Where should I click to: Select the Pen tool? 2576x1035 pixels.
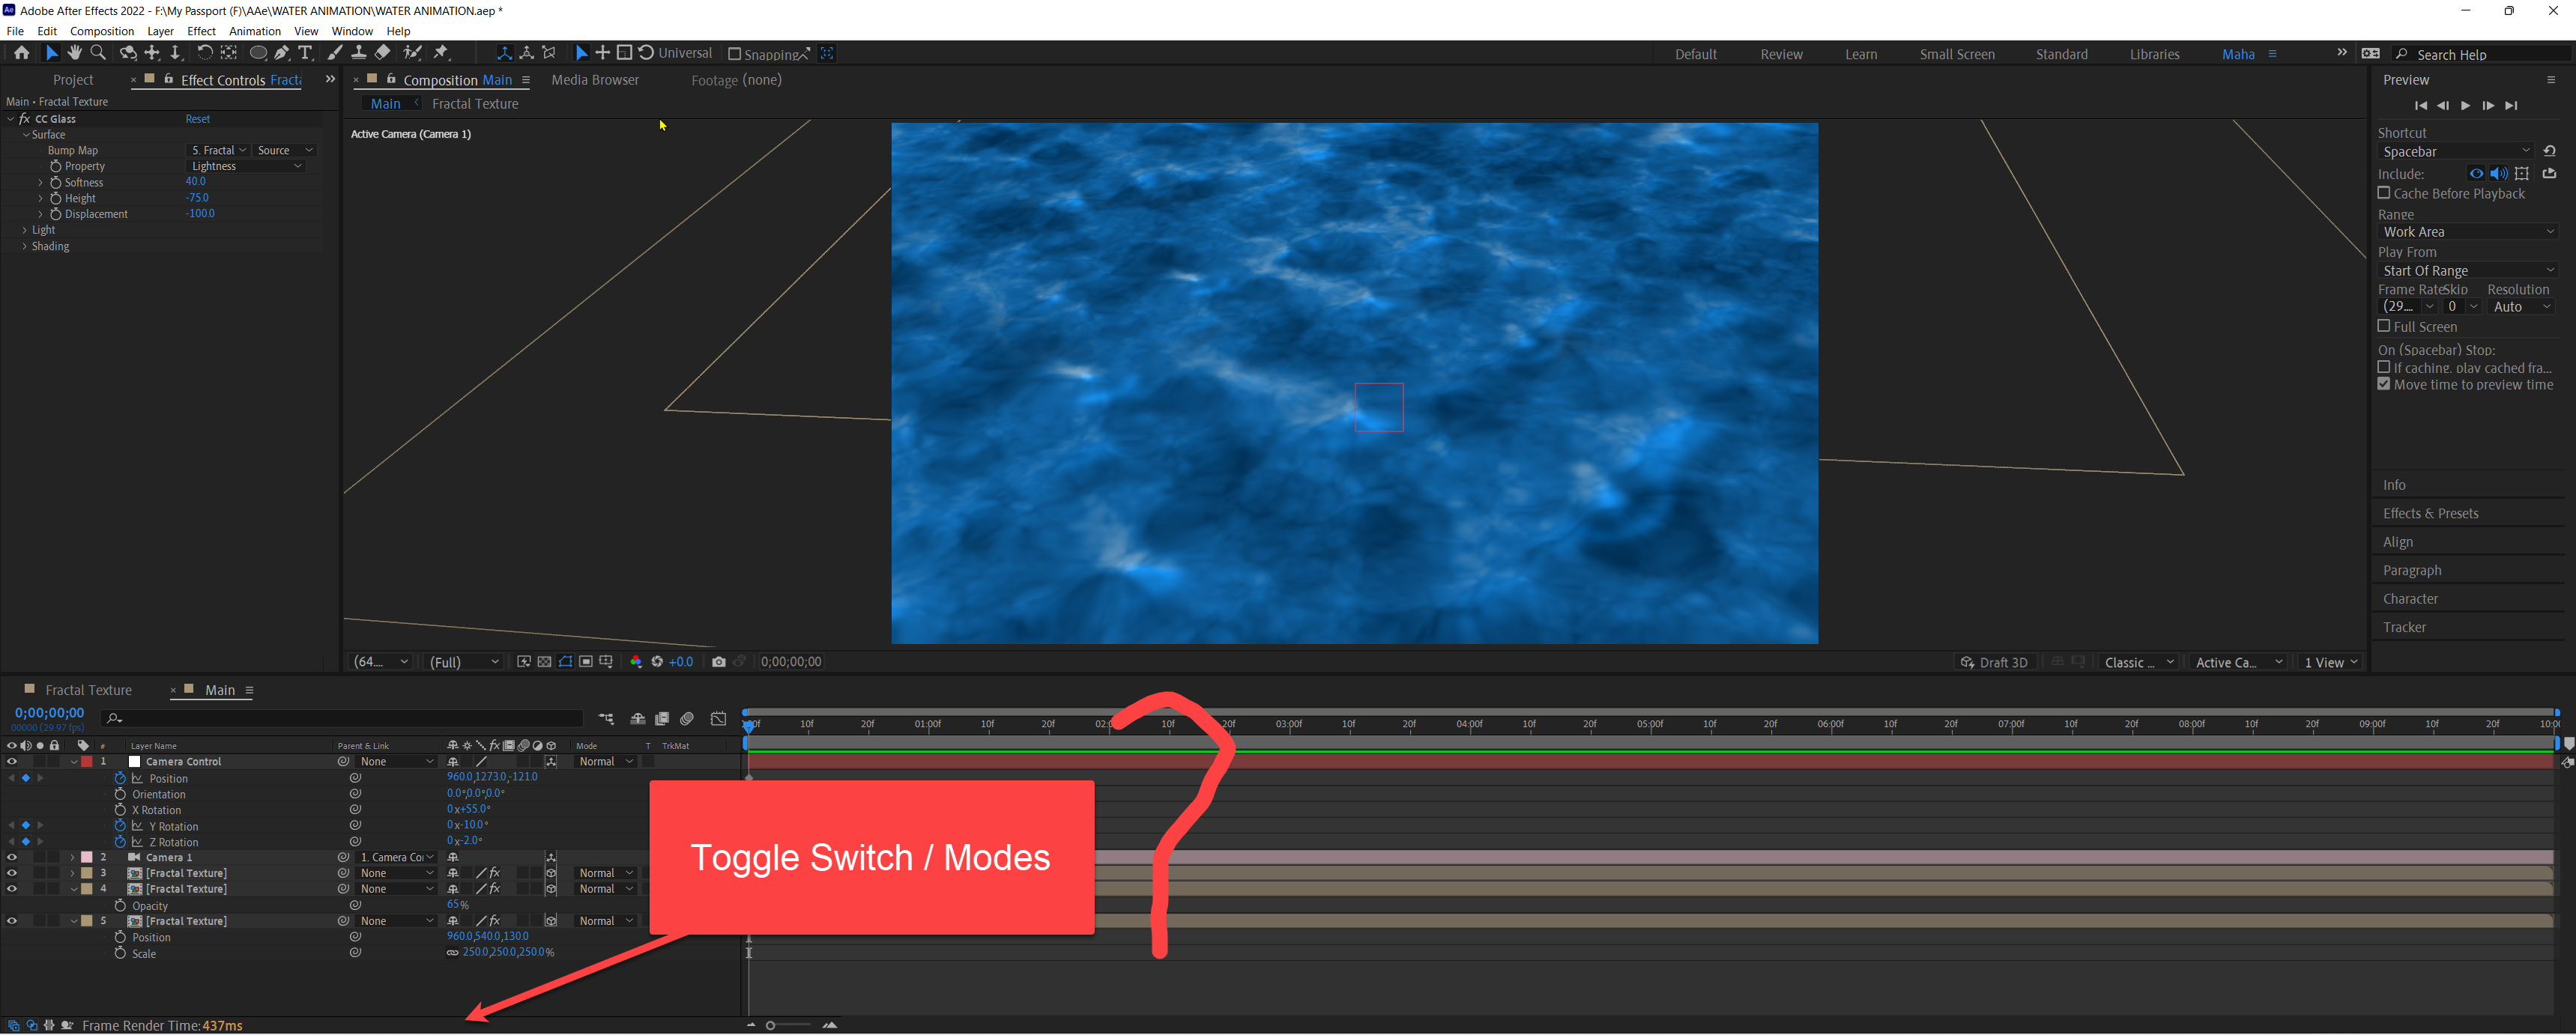(282, 53)
